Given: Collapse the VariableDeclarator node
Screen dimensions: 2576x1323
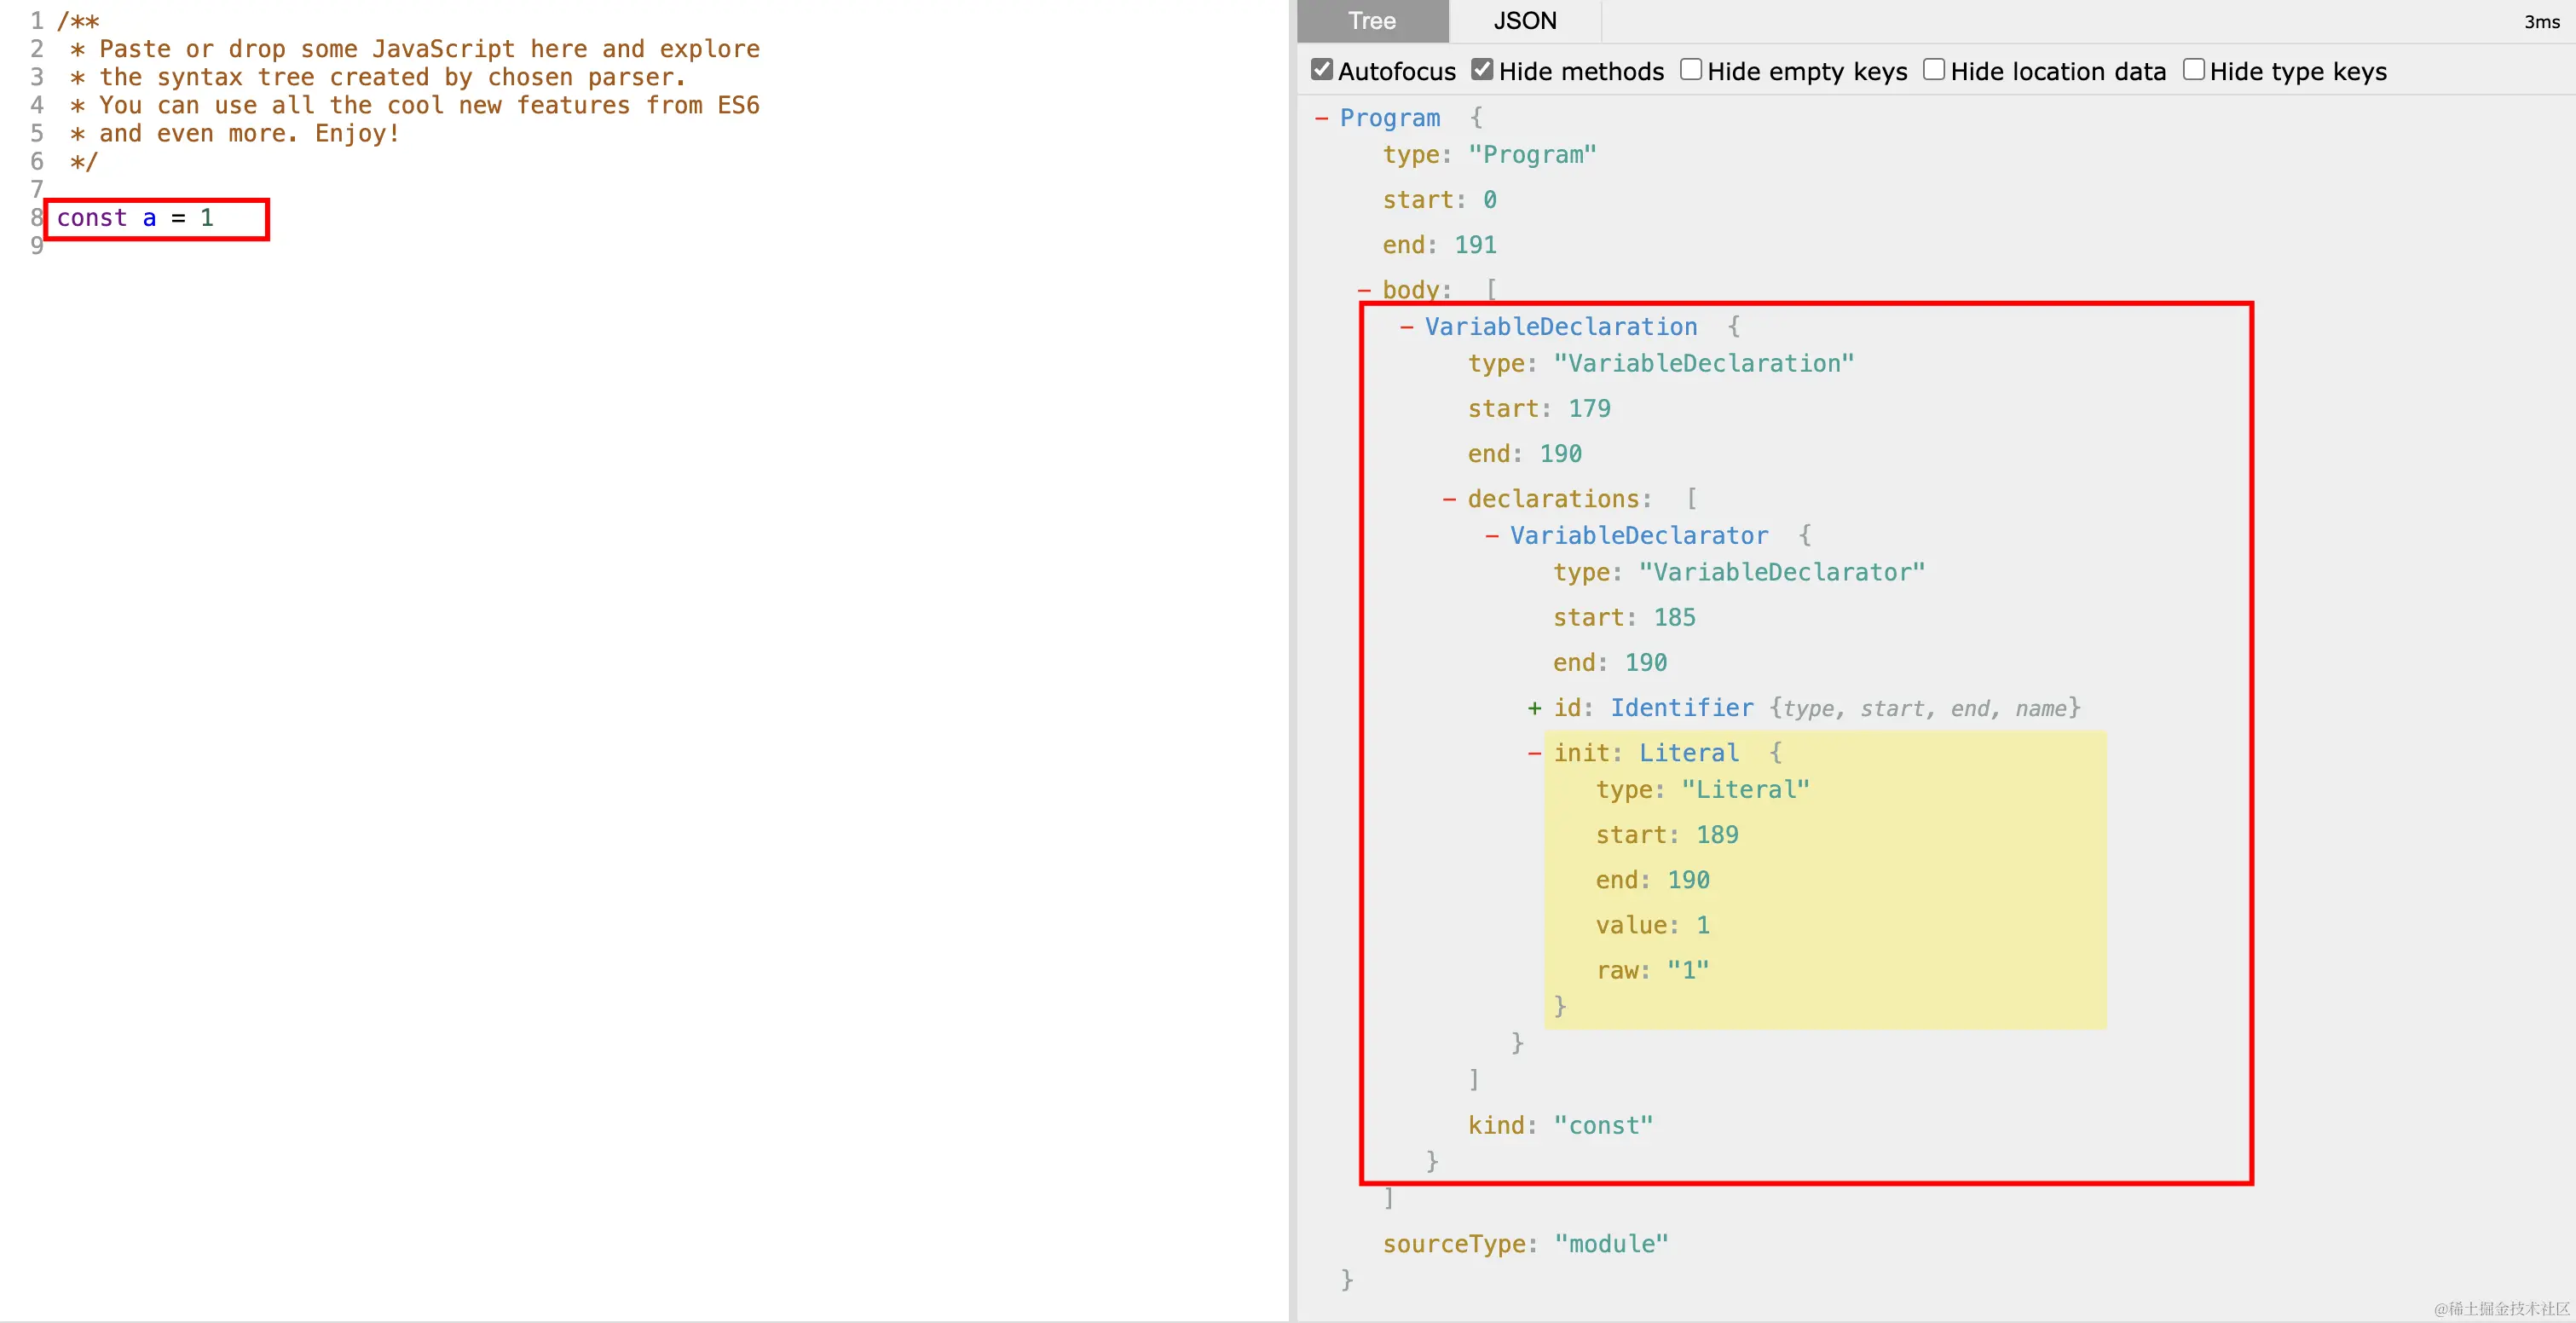Looking at the screenshot, I should [x=1491, y=536].
